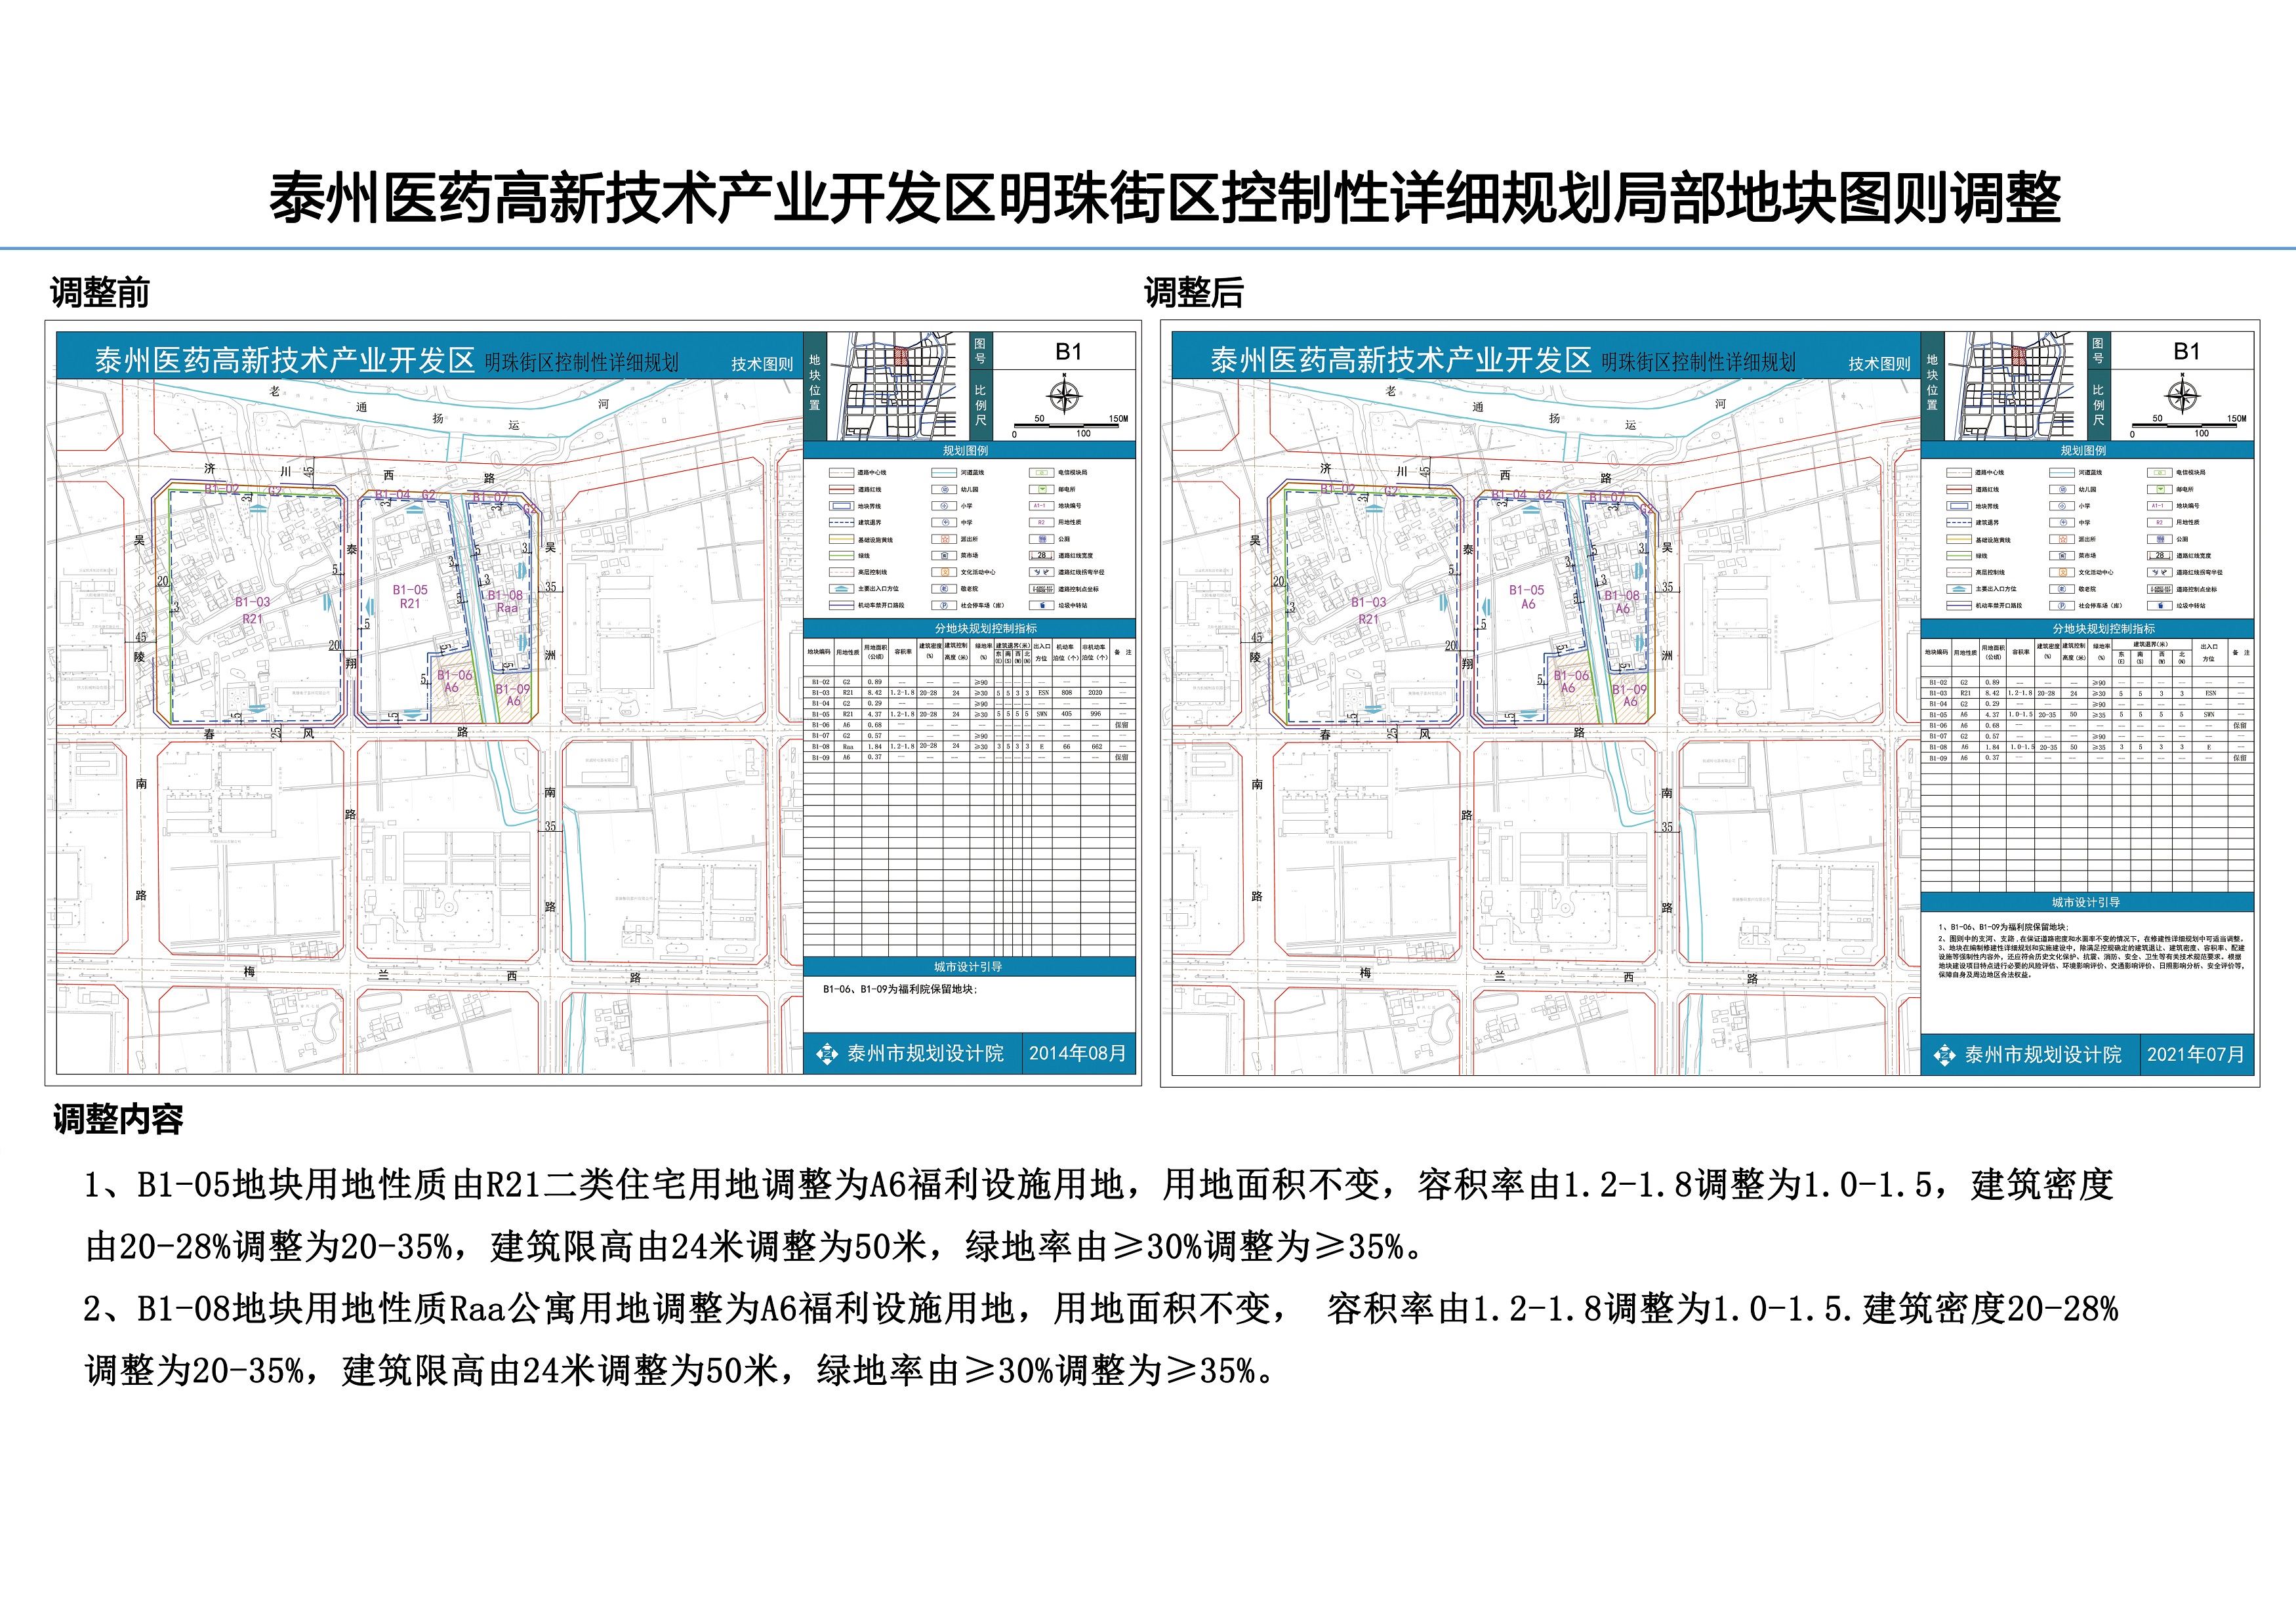Click the compass rose in the 调整后 panel

[x=2182, y=395]
